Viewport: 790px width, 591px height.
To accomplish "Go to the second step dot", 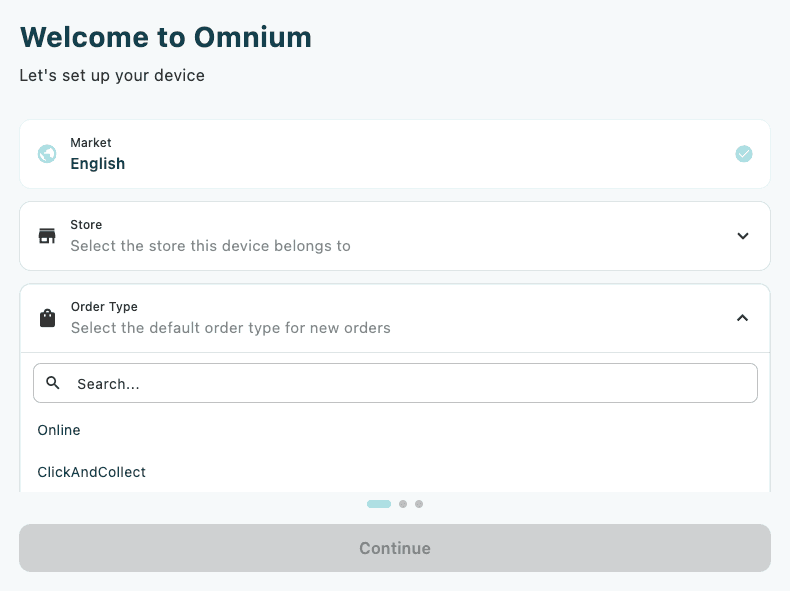I will (x=403, y=504).
